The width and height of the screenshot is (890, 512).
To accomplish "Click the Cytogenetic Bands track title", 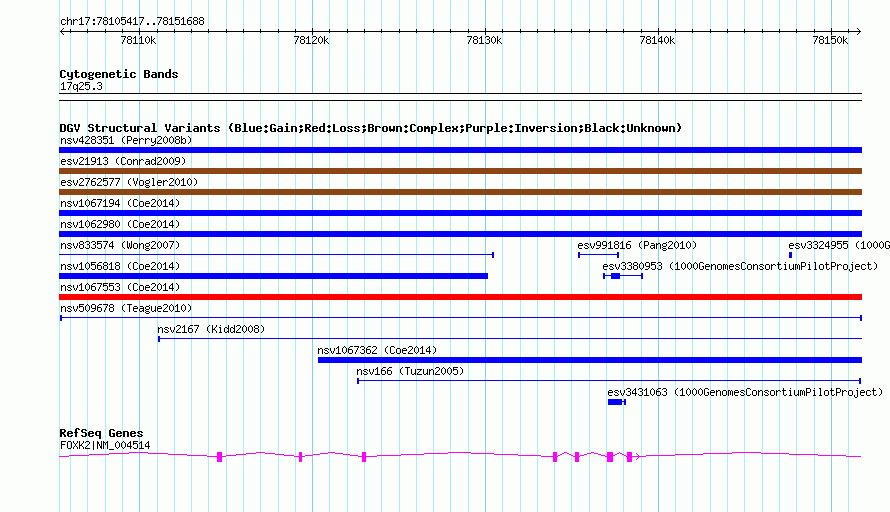I will pyautogui.click(x=119, y=74).
